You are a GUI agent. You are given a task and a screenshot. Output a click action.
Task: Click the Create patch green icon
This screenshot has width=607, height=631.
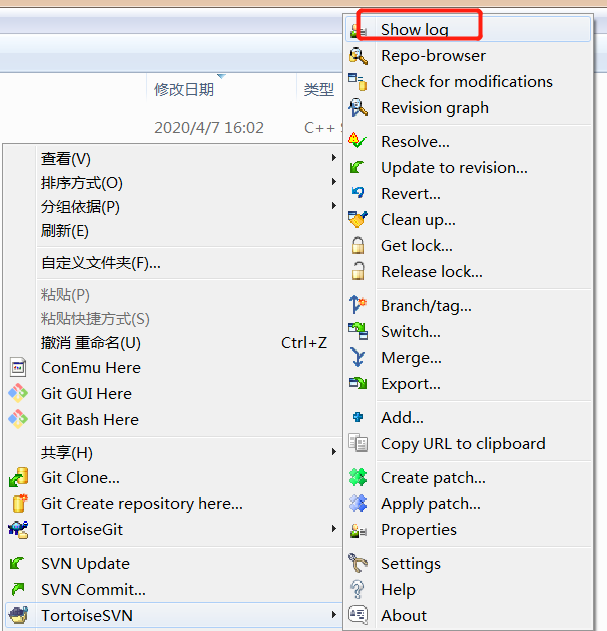[x=358, y=477]
